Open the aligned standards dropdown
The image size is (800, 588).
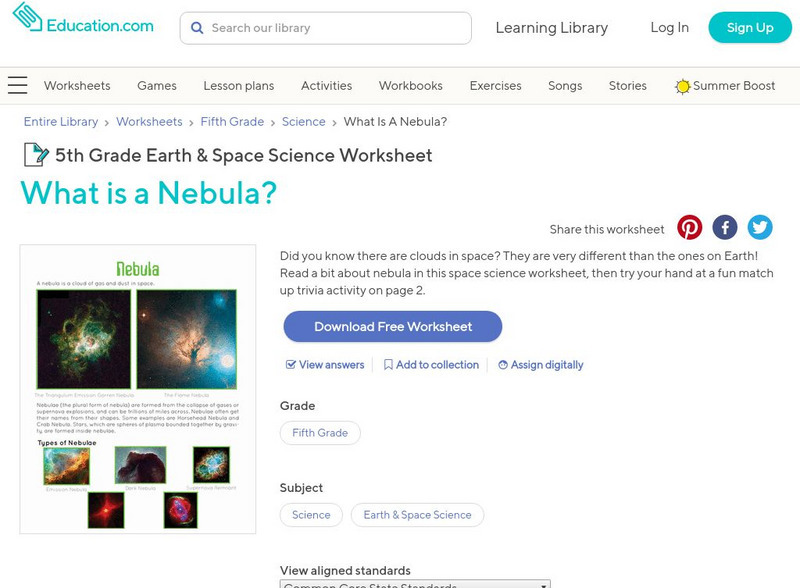(x=415, y=584)
